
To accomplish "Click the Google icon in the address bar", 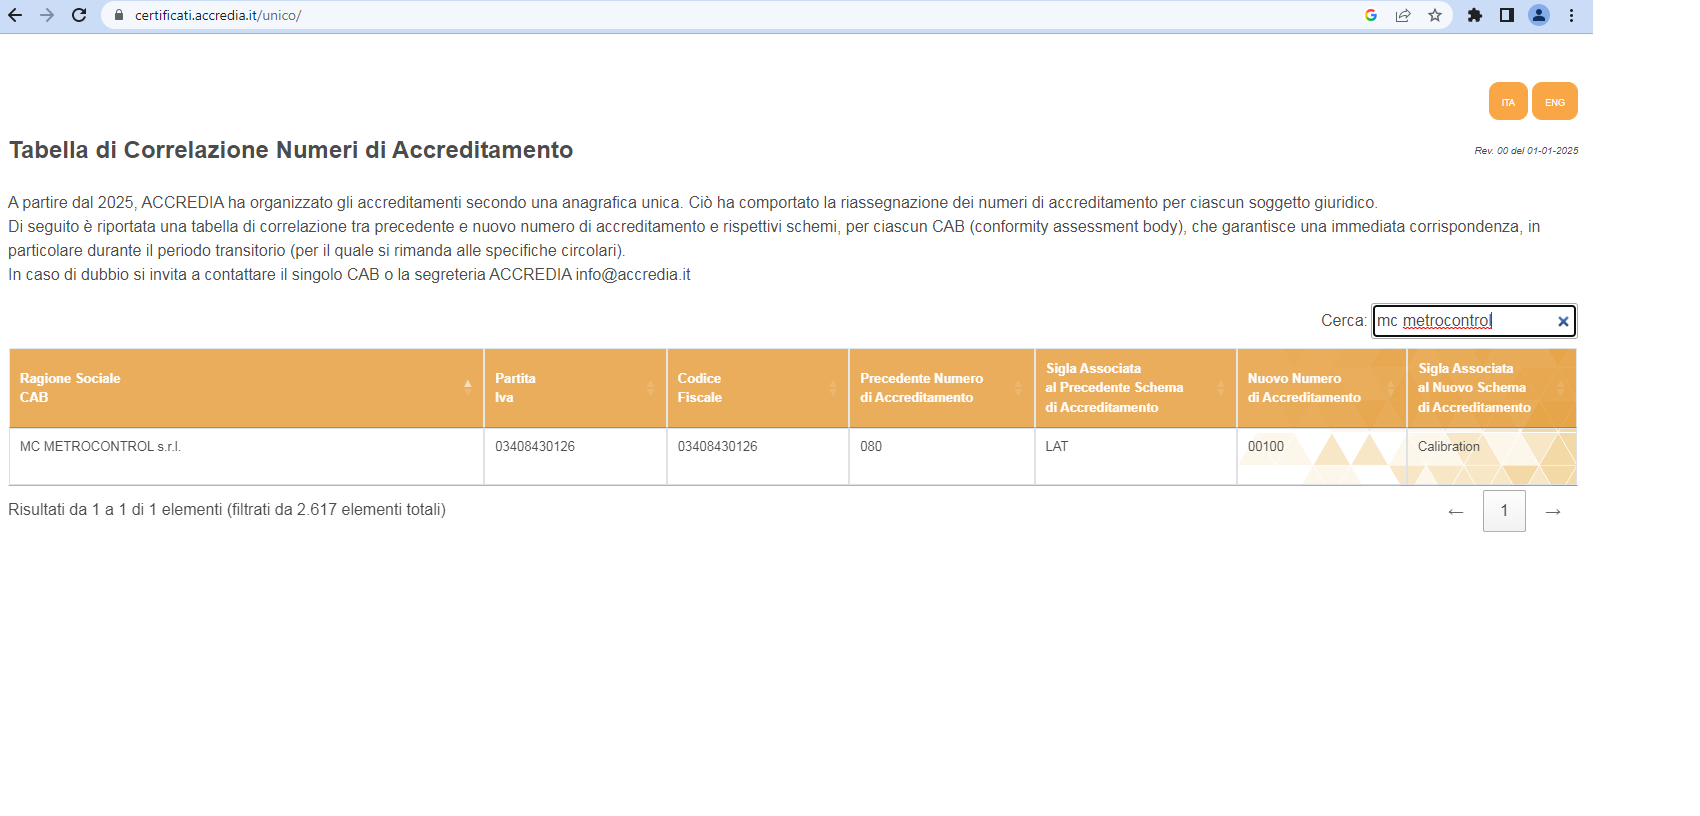I will coord(1371,15).
